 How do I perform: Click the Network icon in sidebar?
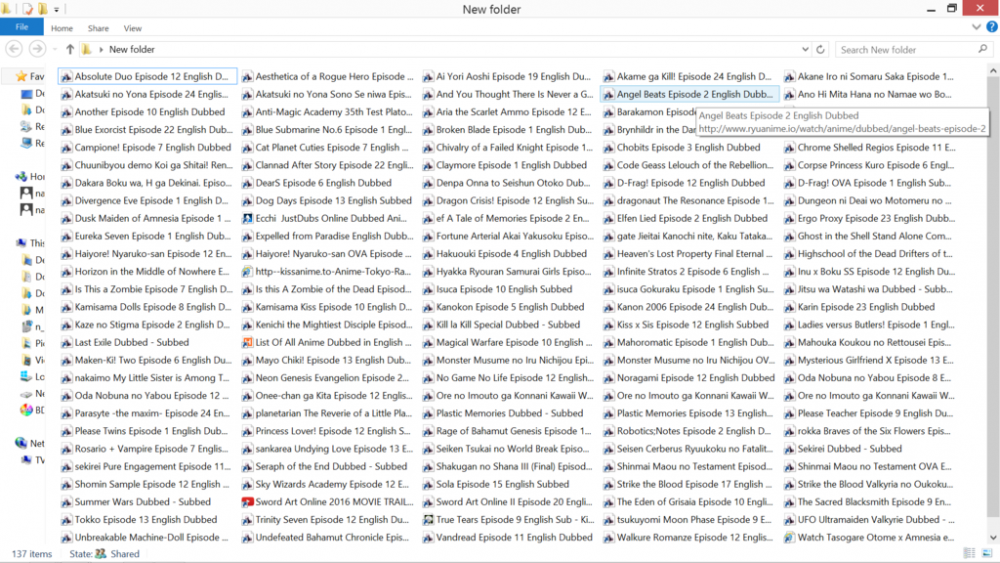pyautogui.click(x=21, y=443)
